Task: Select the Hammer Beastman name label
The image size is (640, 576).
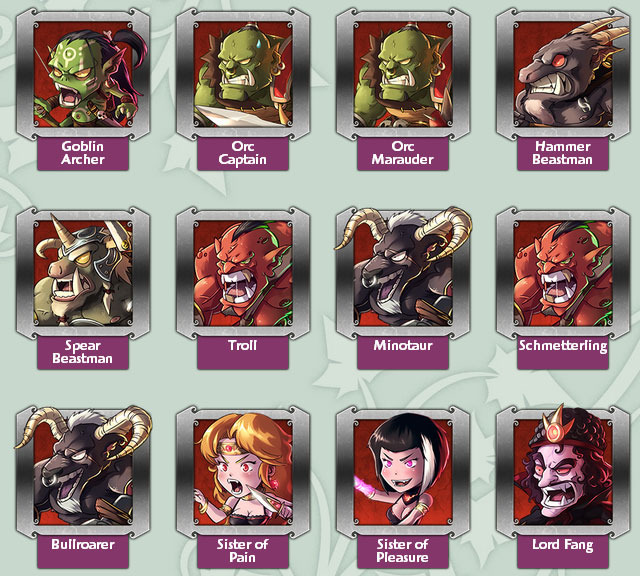Action: [563, 153]
